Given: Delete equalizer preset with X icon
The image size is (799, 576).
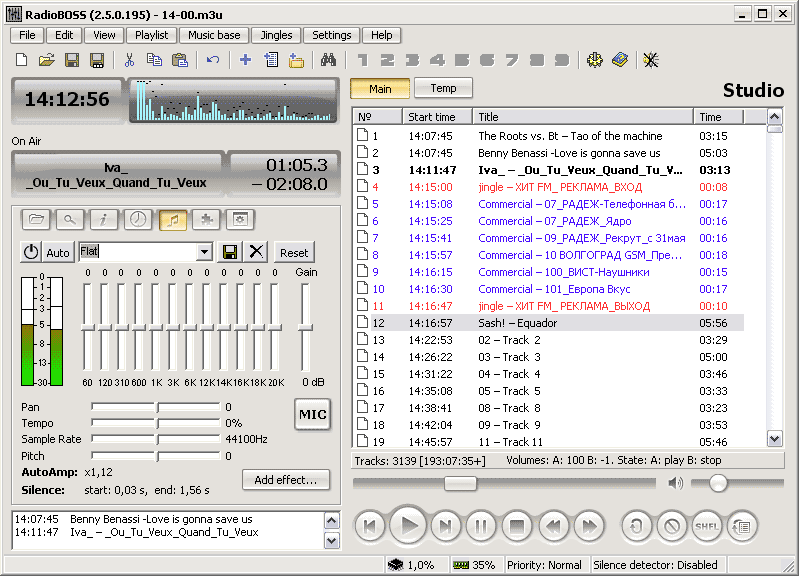Looking at the screenshot, I should point(257,252).
